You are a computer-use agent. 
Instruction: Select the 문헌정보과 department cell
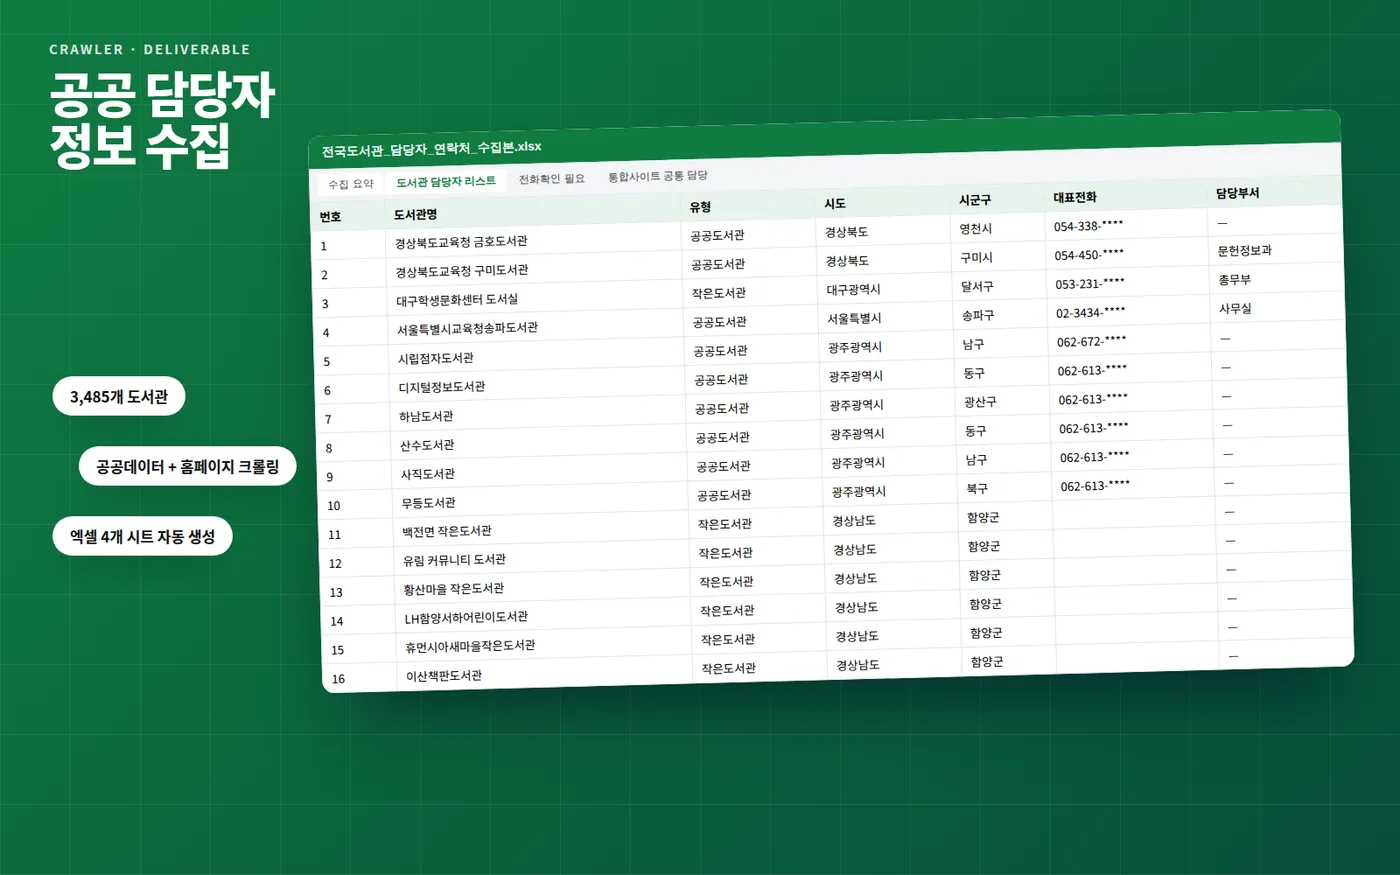coord(1245,251)
